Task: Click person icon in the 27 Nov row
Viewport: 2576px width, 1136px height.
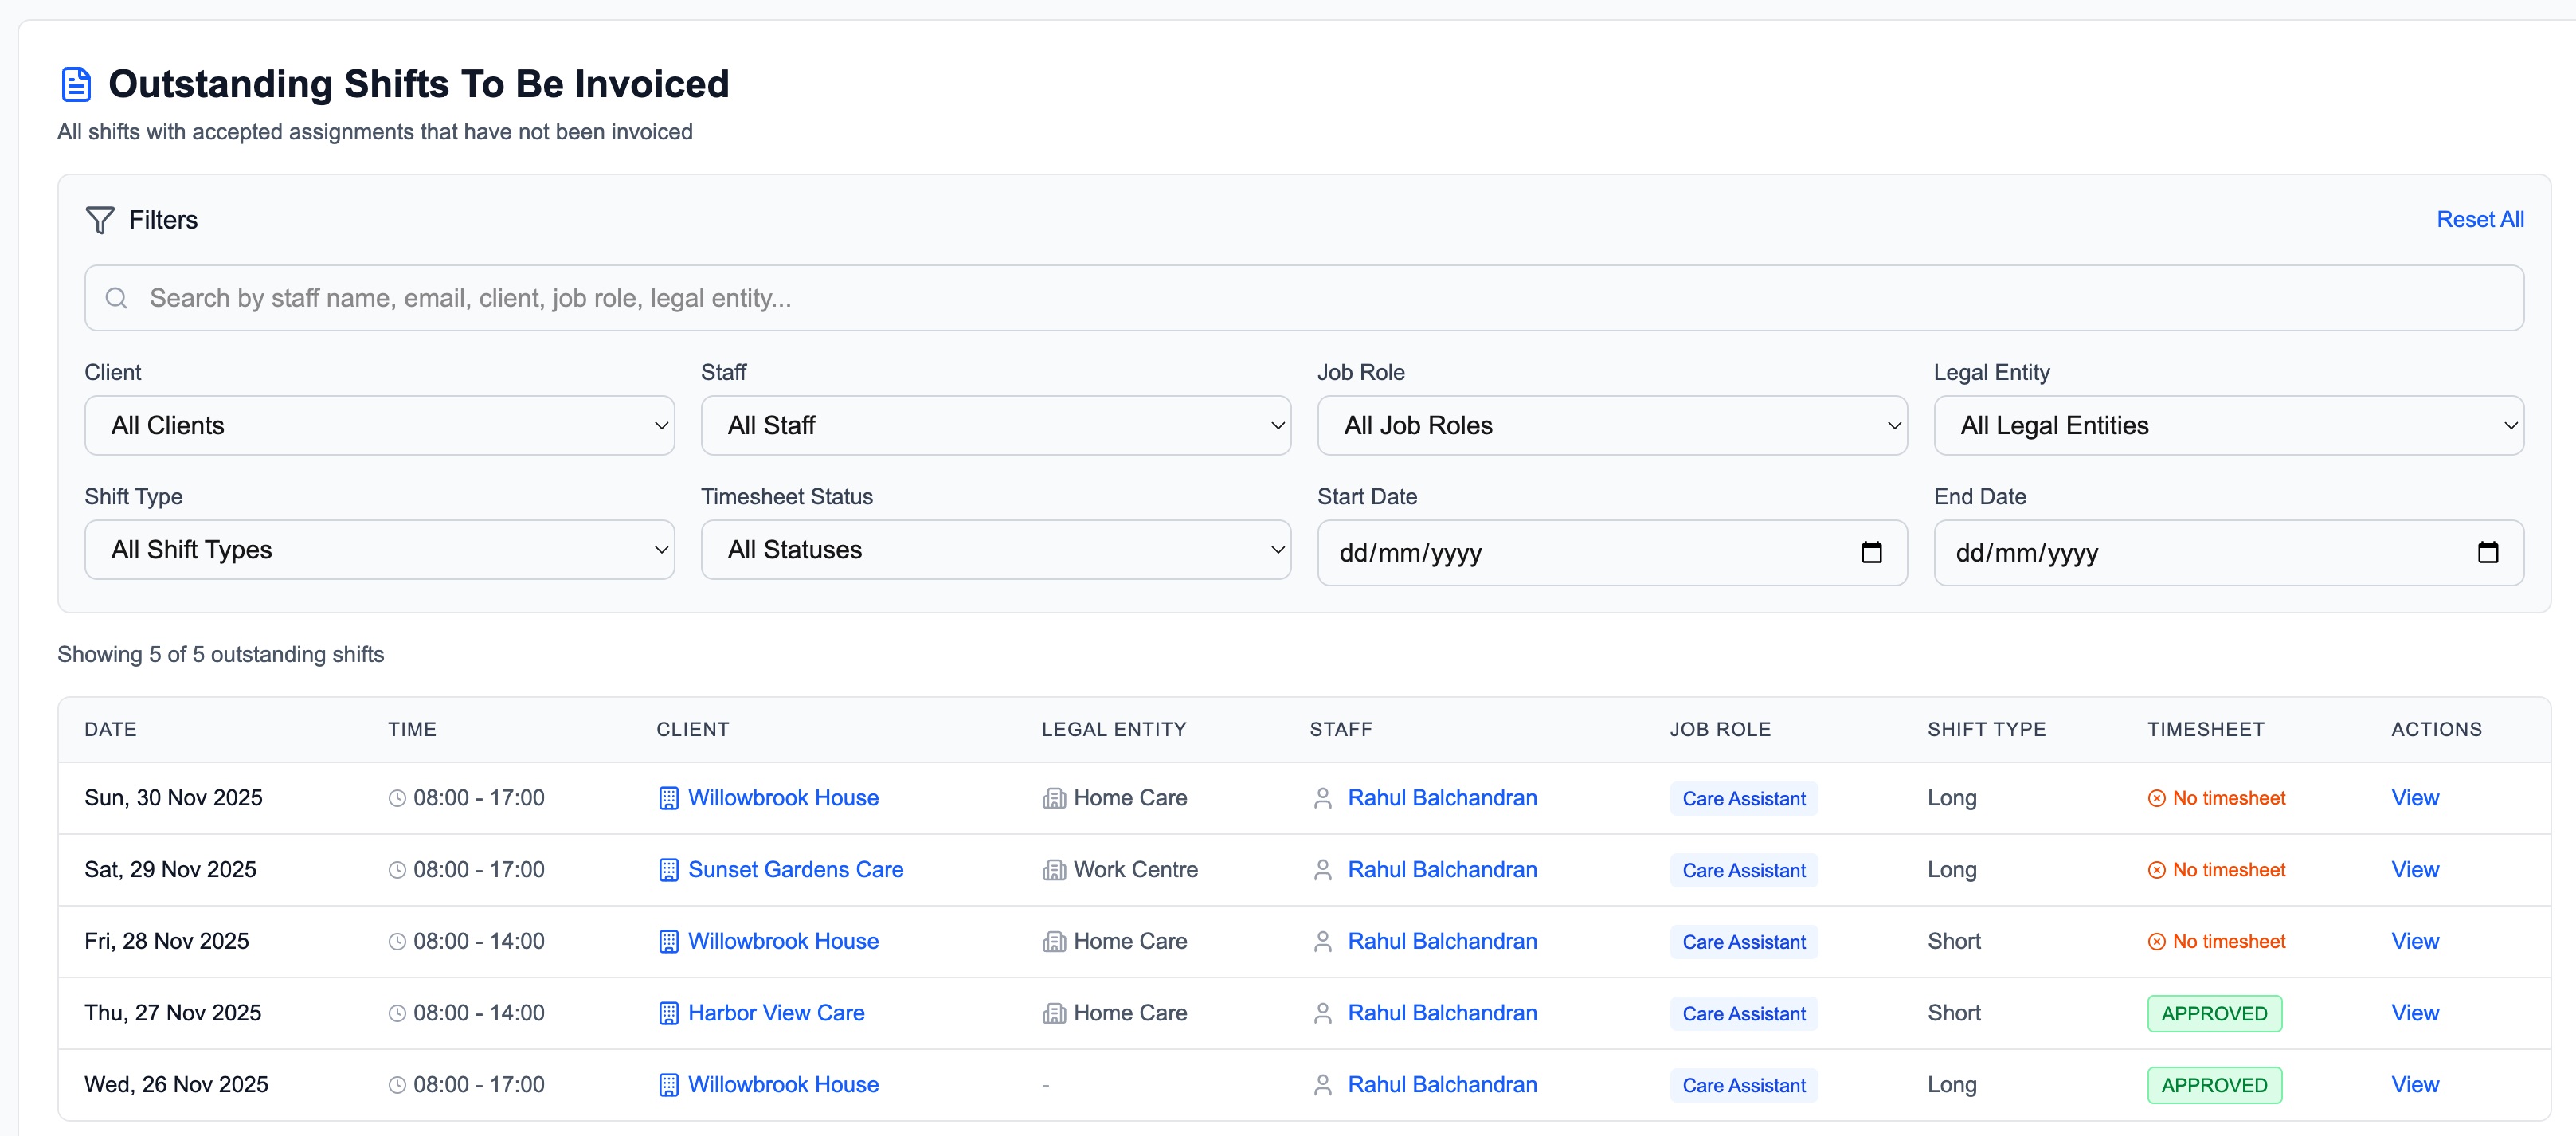Action: (x=1322, y=1013)
